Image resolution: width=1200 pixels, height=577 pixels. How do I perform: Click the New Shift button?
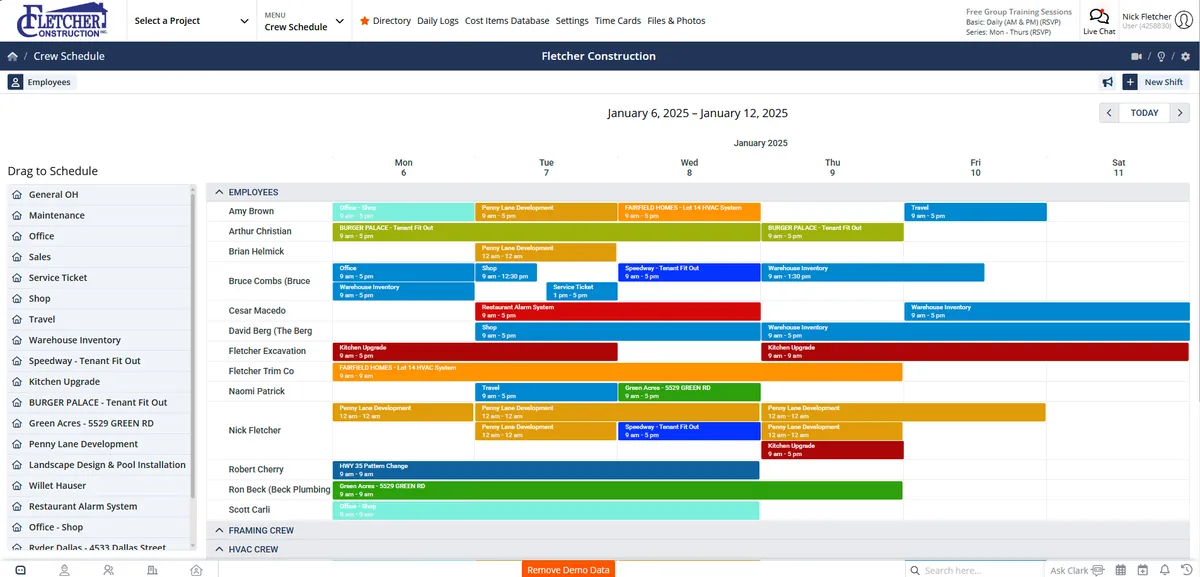[1154, 82]
